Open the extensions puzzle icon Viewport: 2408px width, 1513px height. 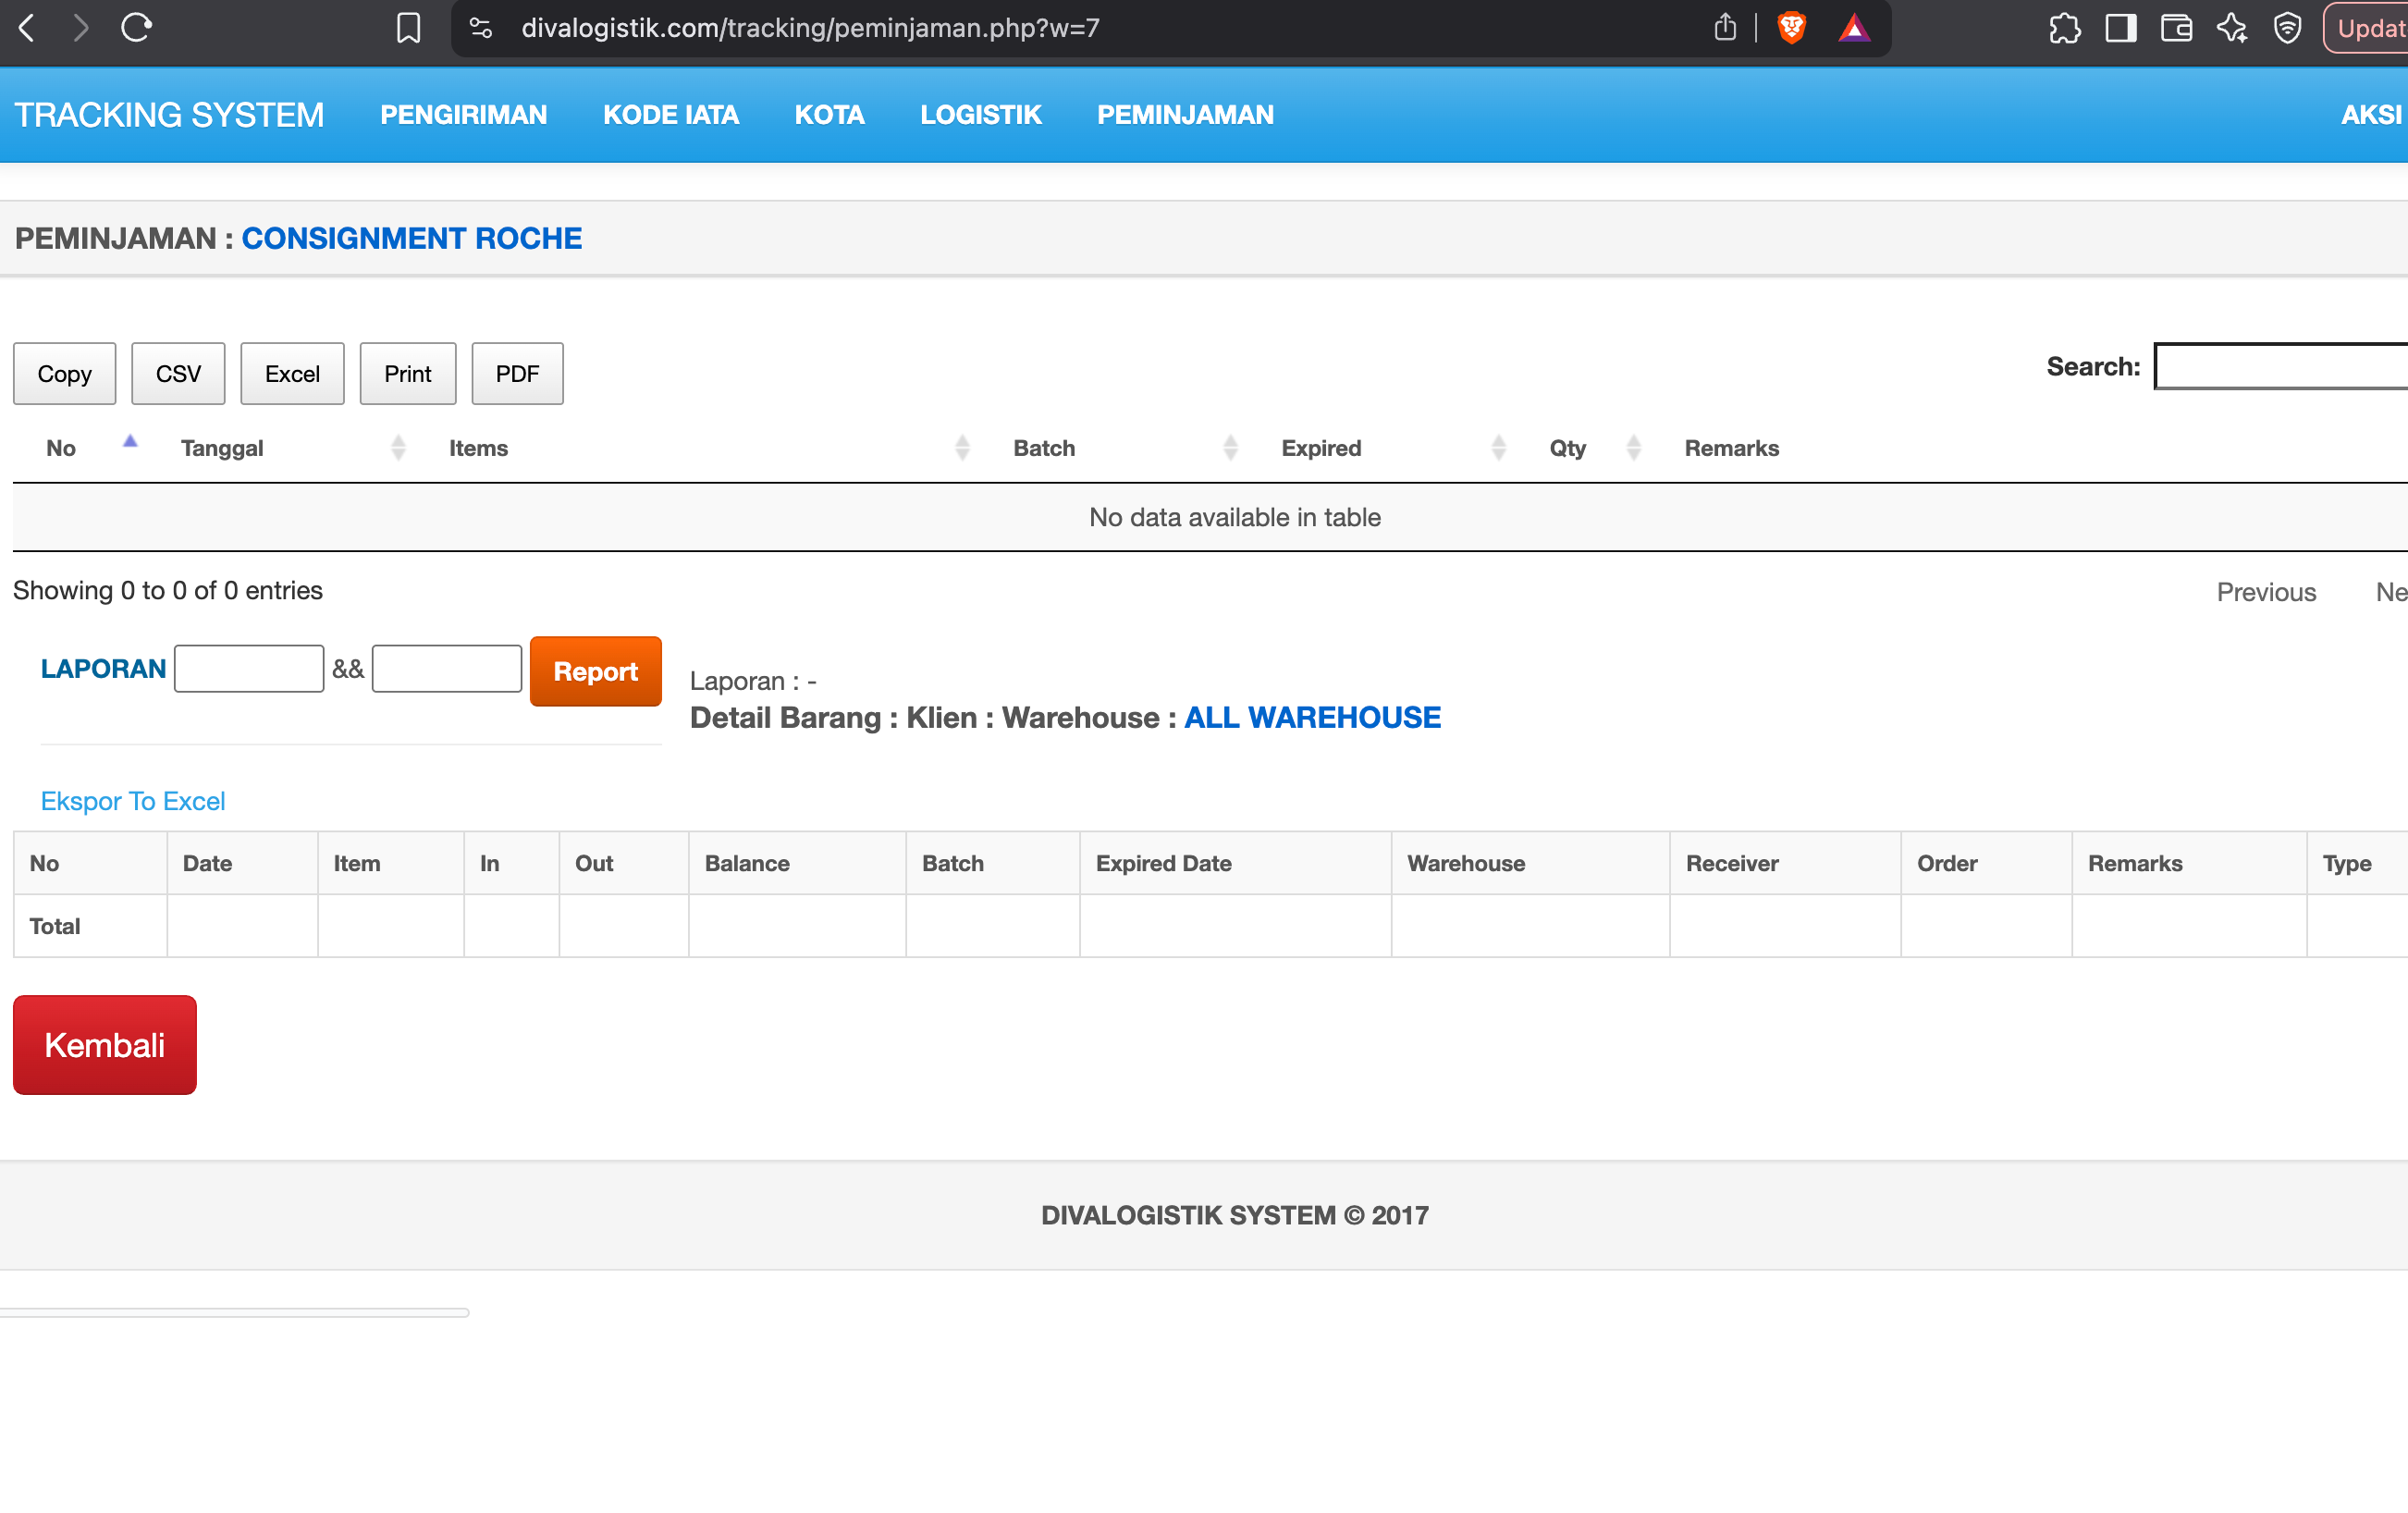2064,28
